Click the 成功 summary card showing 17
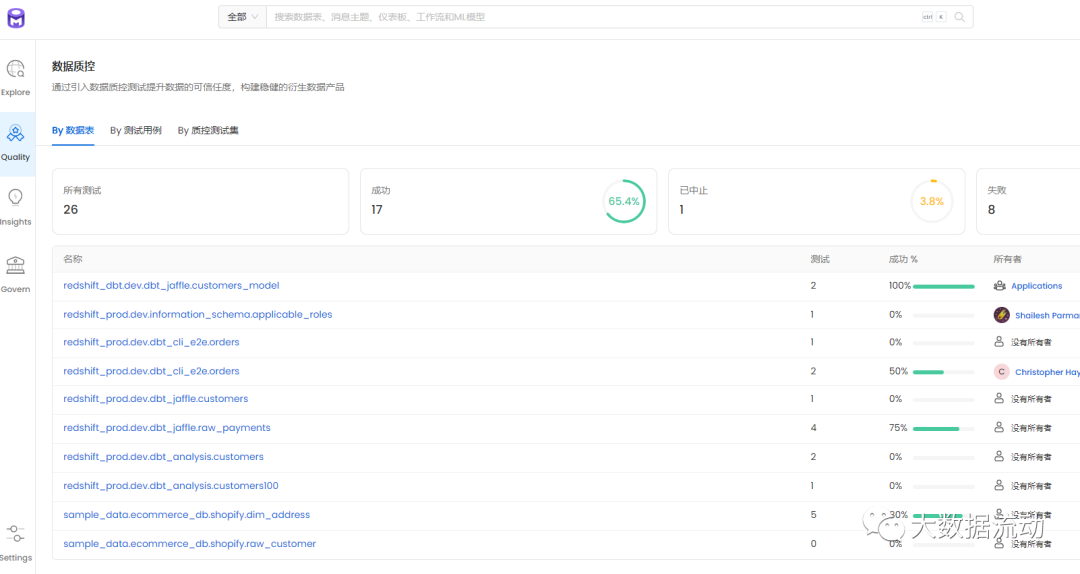Viewport: 1080px width, 574px height. pyautogui.click(x=508, y=201)
